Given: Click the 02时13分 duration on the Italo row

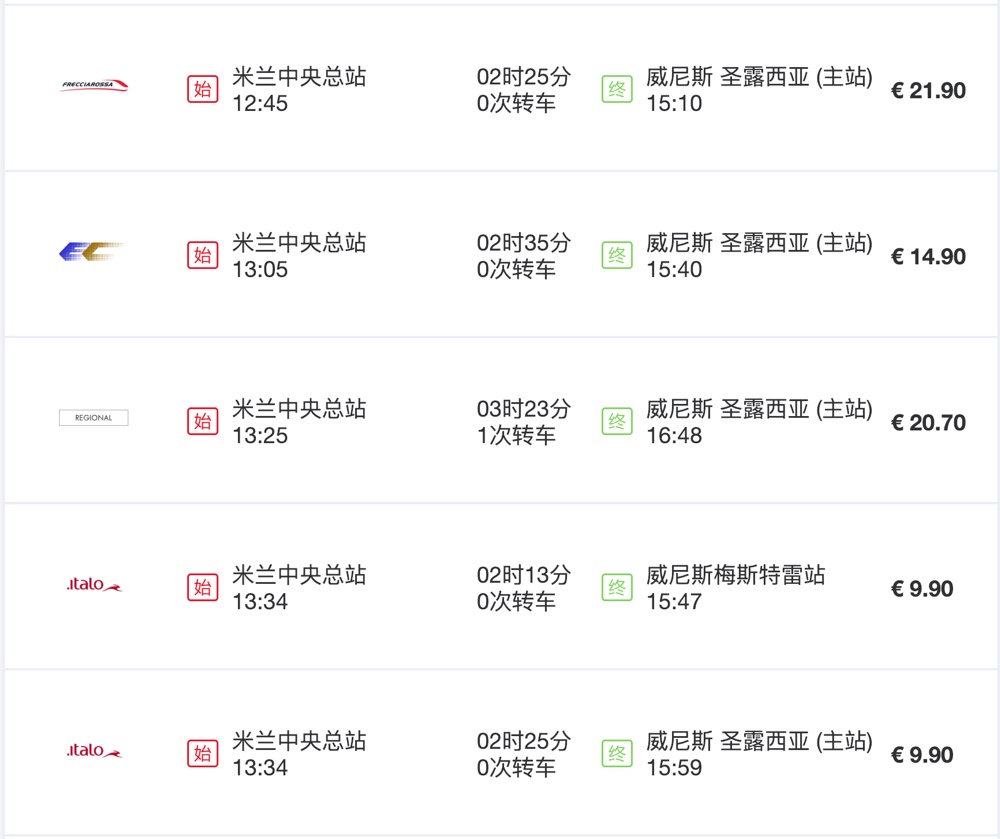Looking at the screenshot, I should 523,576.
